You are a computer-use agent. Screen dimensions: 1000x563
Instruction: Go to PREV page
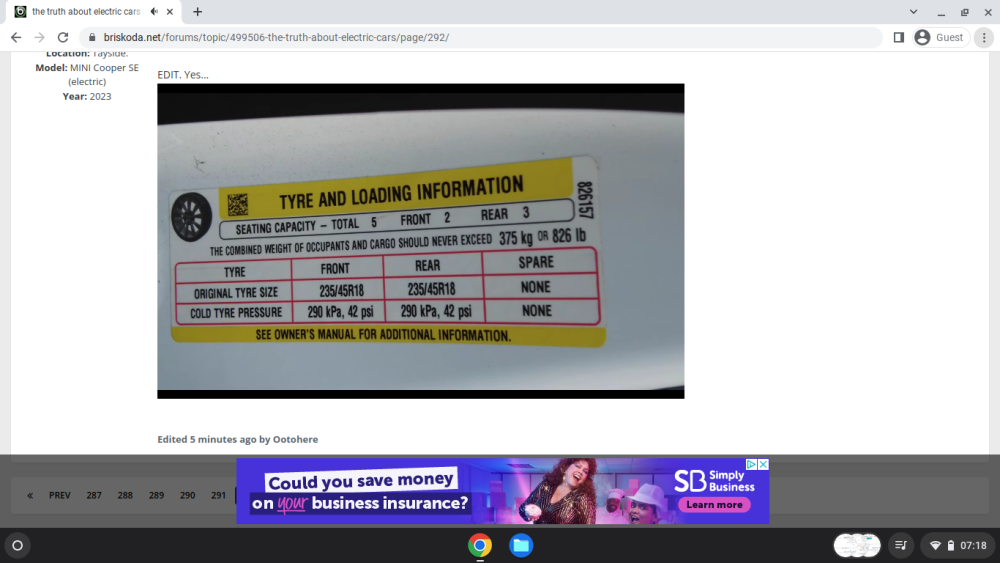(60, 495)
